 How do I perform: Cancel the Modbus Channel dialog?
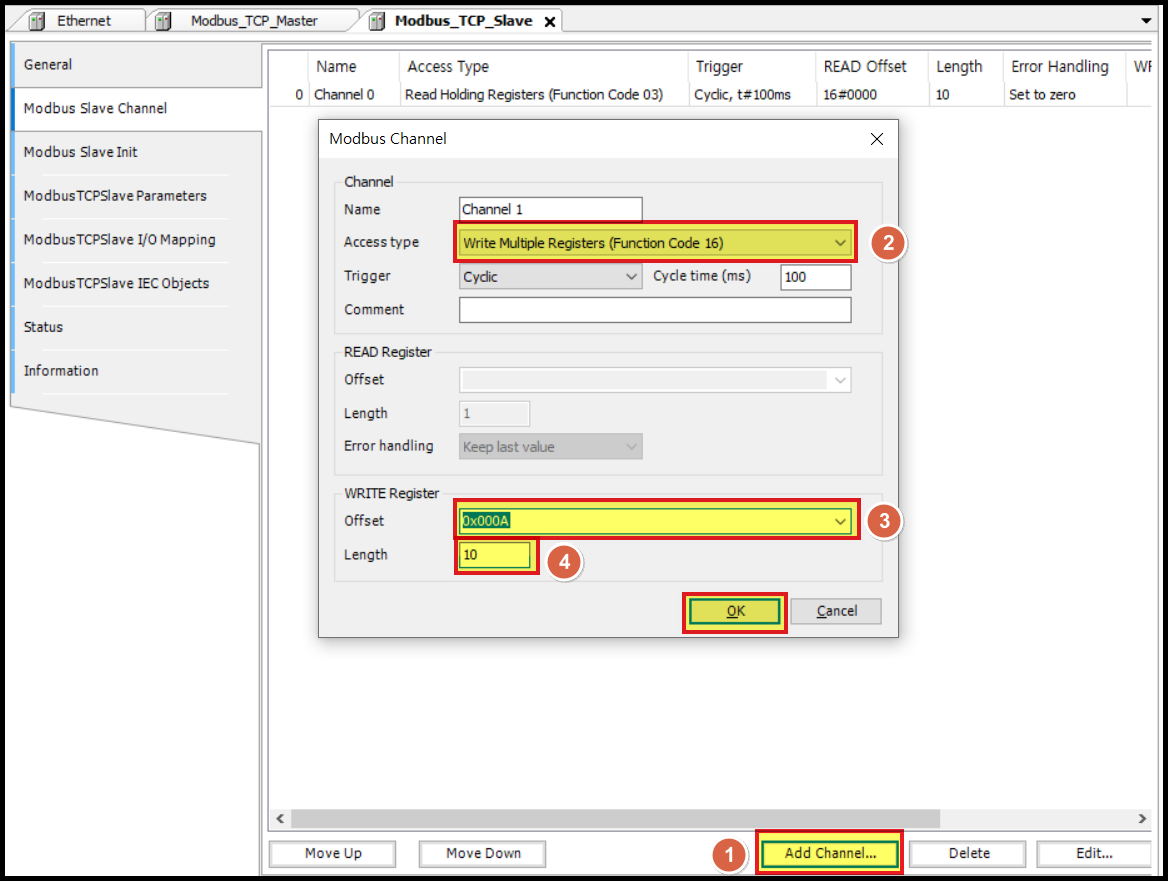(x=836, y=611)
